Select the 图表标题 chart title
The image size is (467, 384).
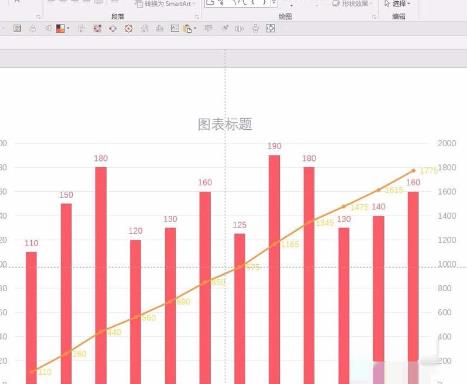pyautogui.click(x=225, y=124)
